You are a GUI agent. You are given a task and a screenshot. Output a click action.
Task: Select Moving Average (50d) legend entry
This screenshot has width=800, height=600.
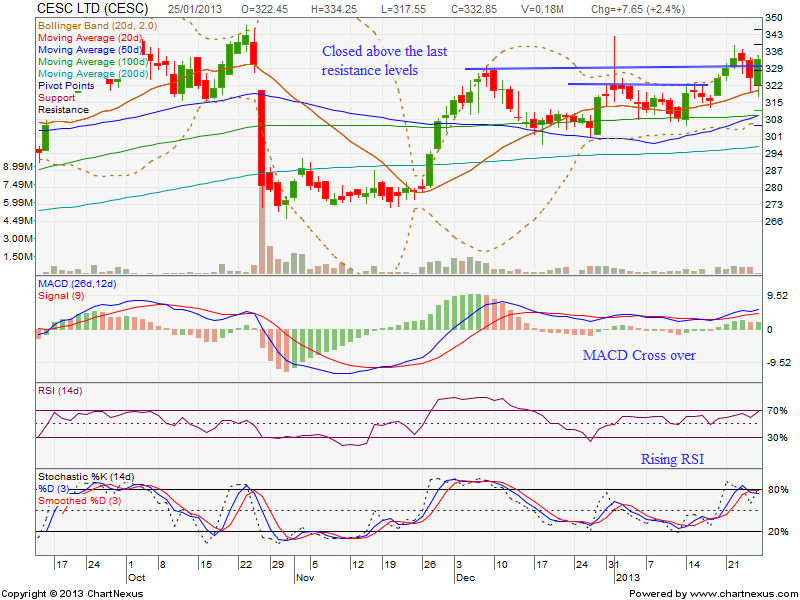[x=90, y=49]
